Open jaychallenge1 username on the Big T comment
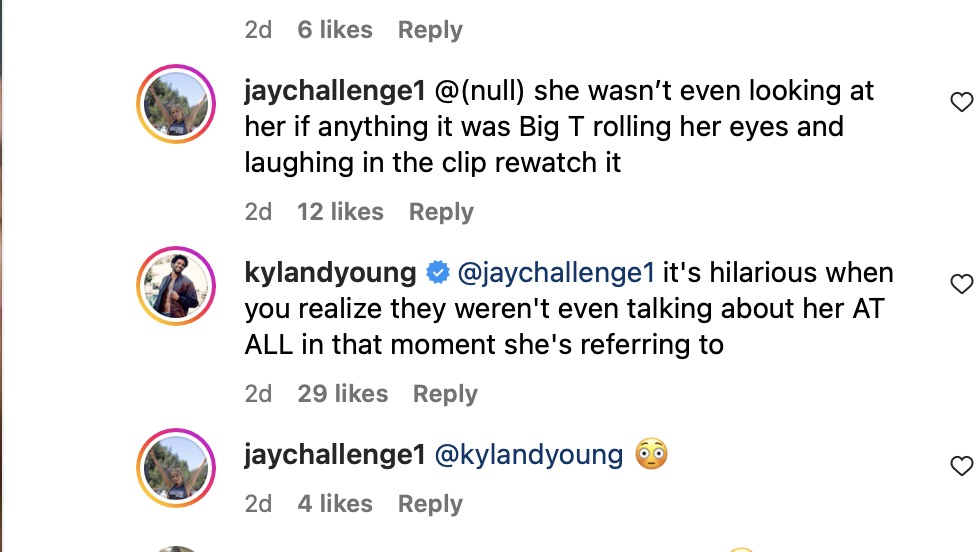980x552 pixels. [x=334, y=91]
